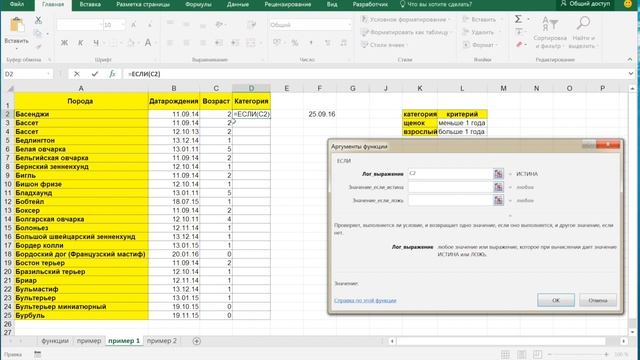Switch to the 'пример' sheet tab
Viewport: 640px width, 360px height.
(89, 341)
